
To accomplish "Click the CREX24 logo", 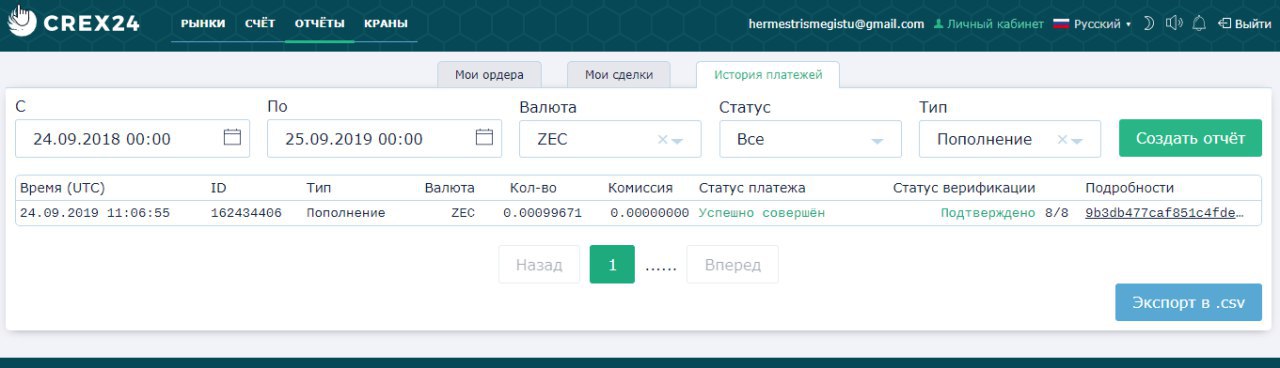I will click(x=74, y=23).
